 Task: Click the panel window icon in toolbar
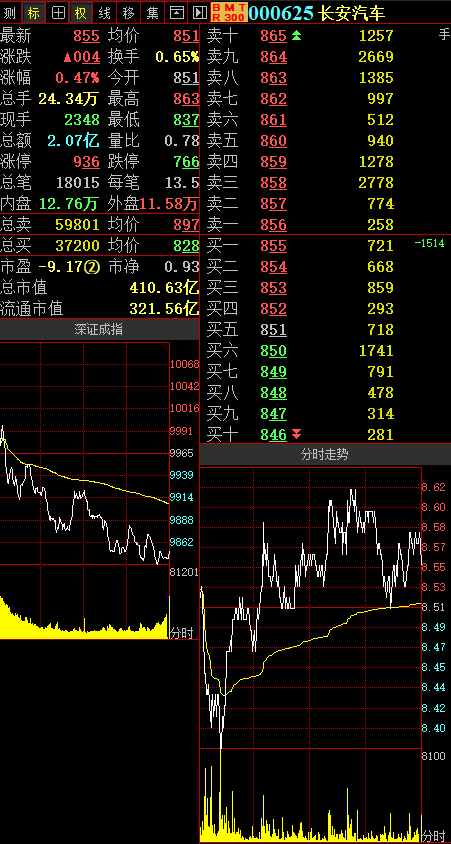pyautogui.click(x=176, y=12)
